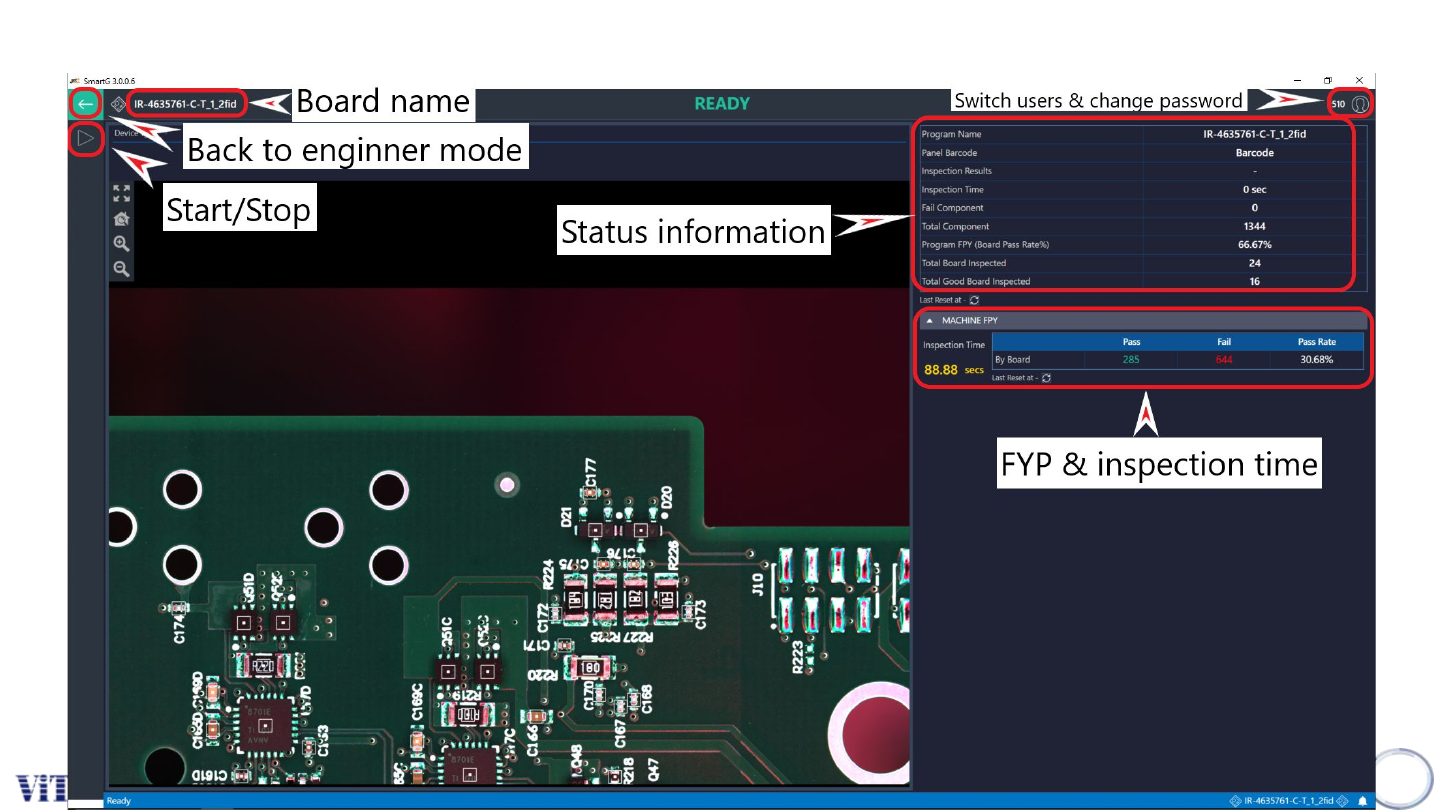Screen dimensions: 1440x810
Task: Click the fit-to-screen expand arrows icon
Action: (121, 193)
